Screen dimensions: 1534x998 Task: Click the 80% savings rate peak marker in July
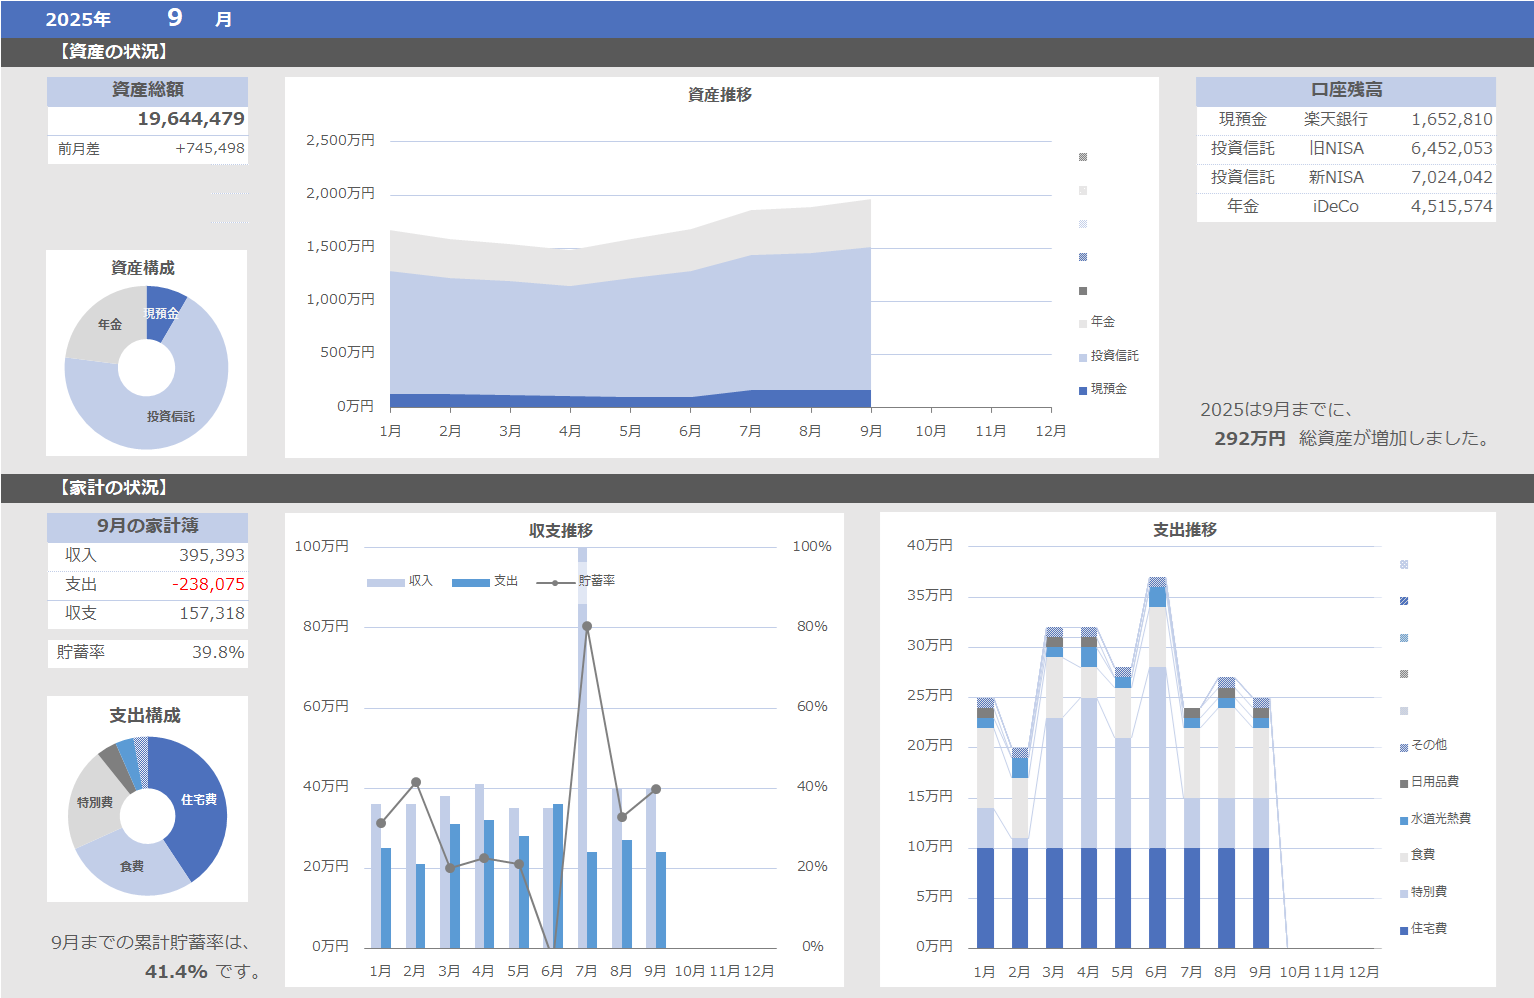(587, 627)
